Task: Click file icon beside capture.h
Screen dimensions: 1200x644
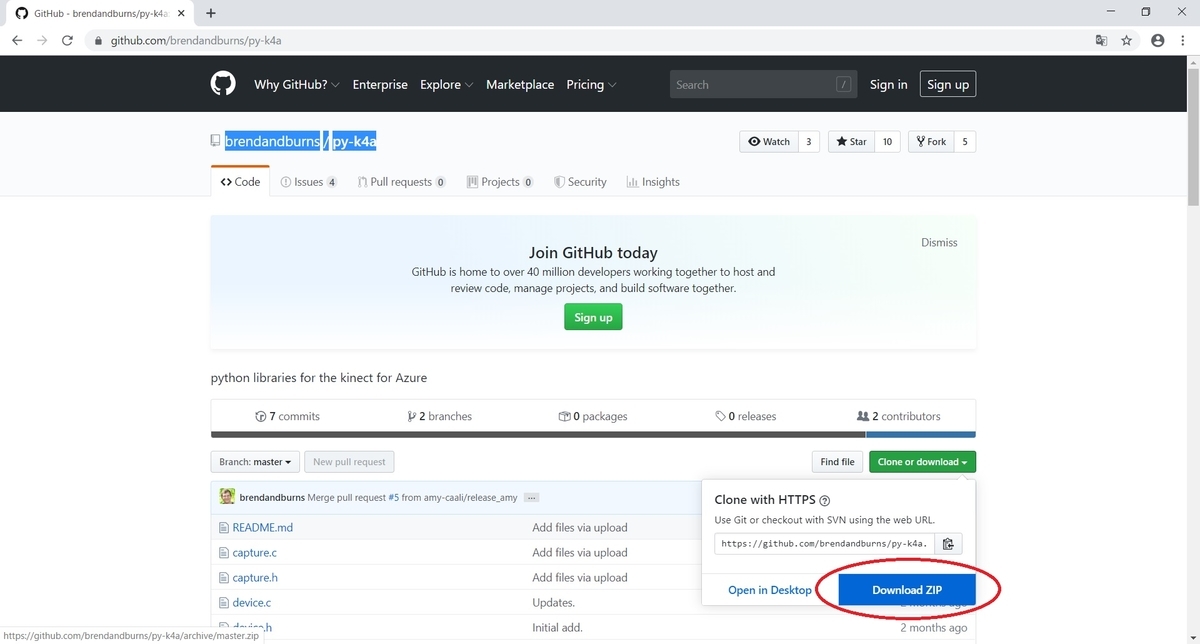Action: (x=224, y=577)
